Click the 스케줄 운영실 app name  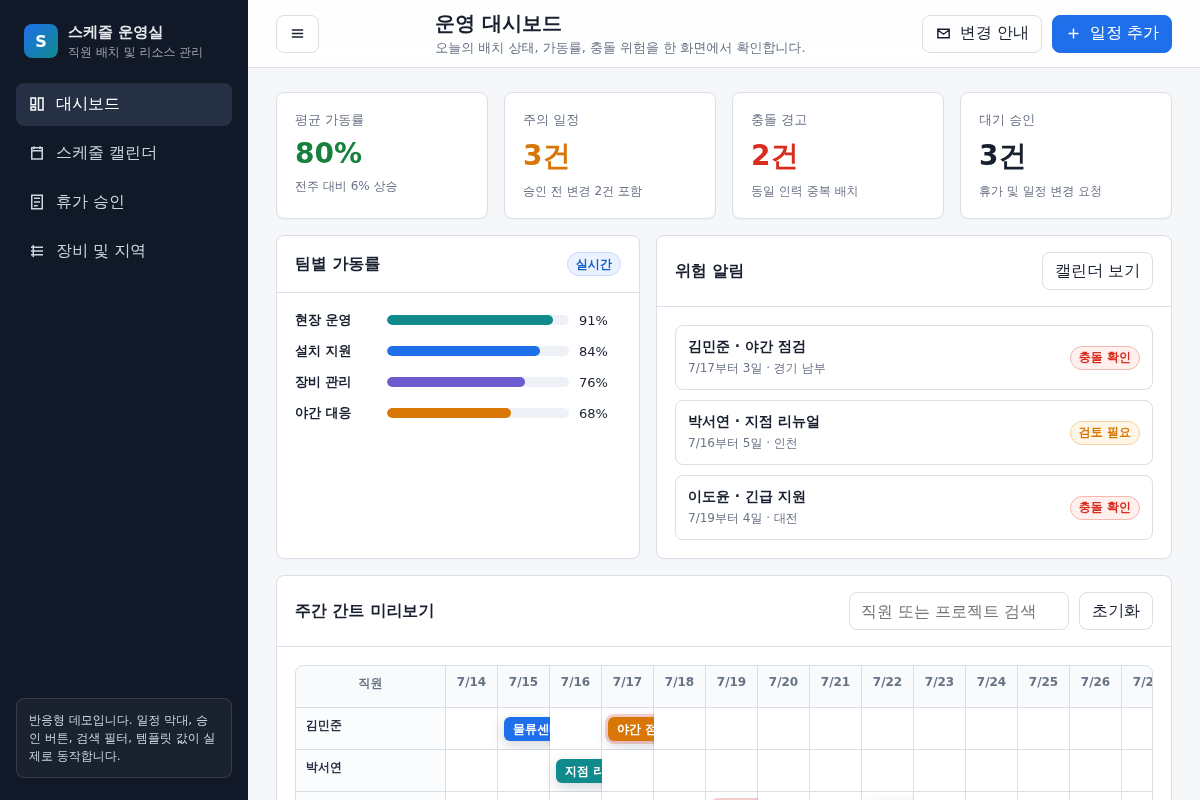115,32
